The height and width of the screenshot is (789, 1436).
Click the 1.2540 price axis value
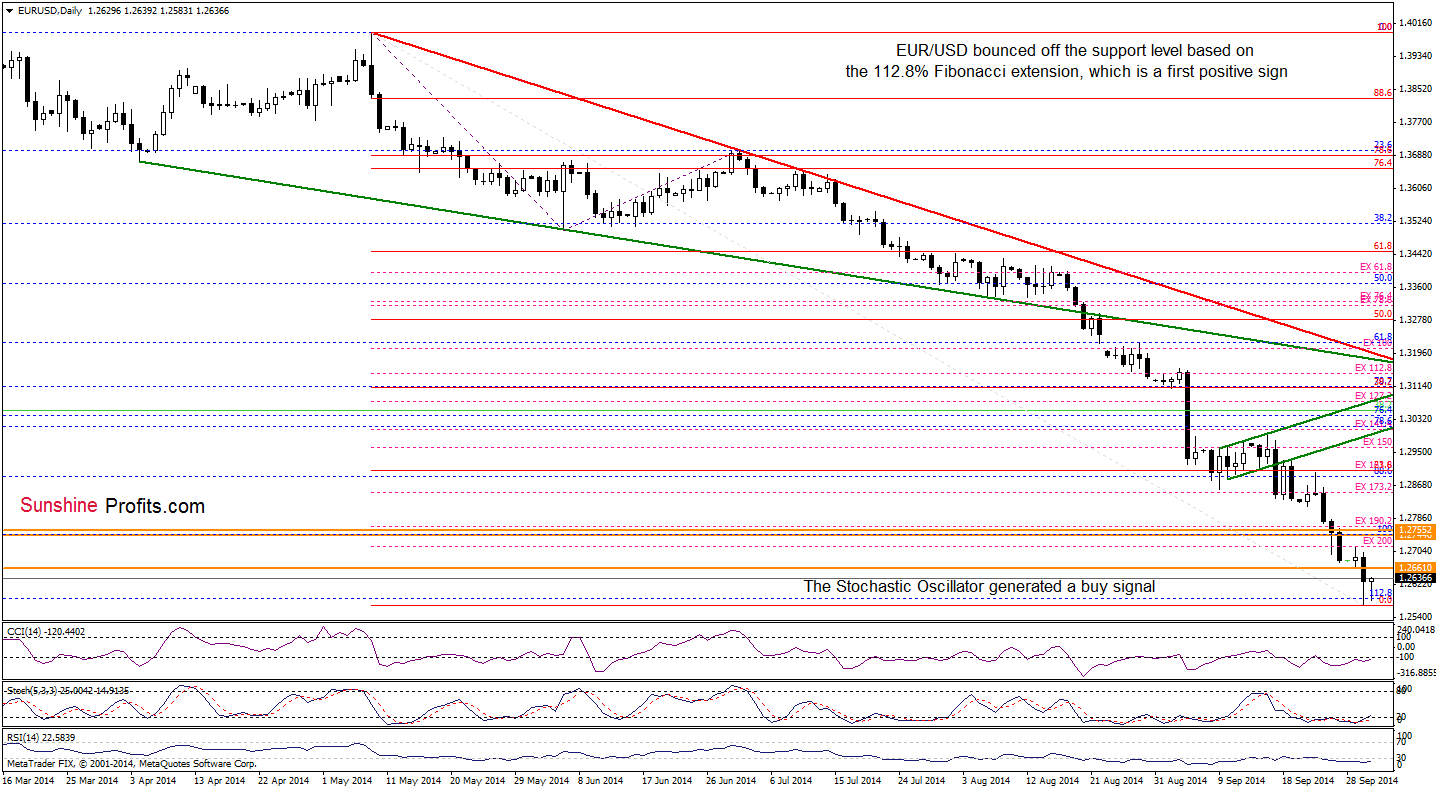click(x=1415, y=617)
